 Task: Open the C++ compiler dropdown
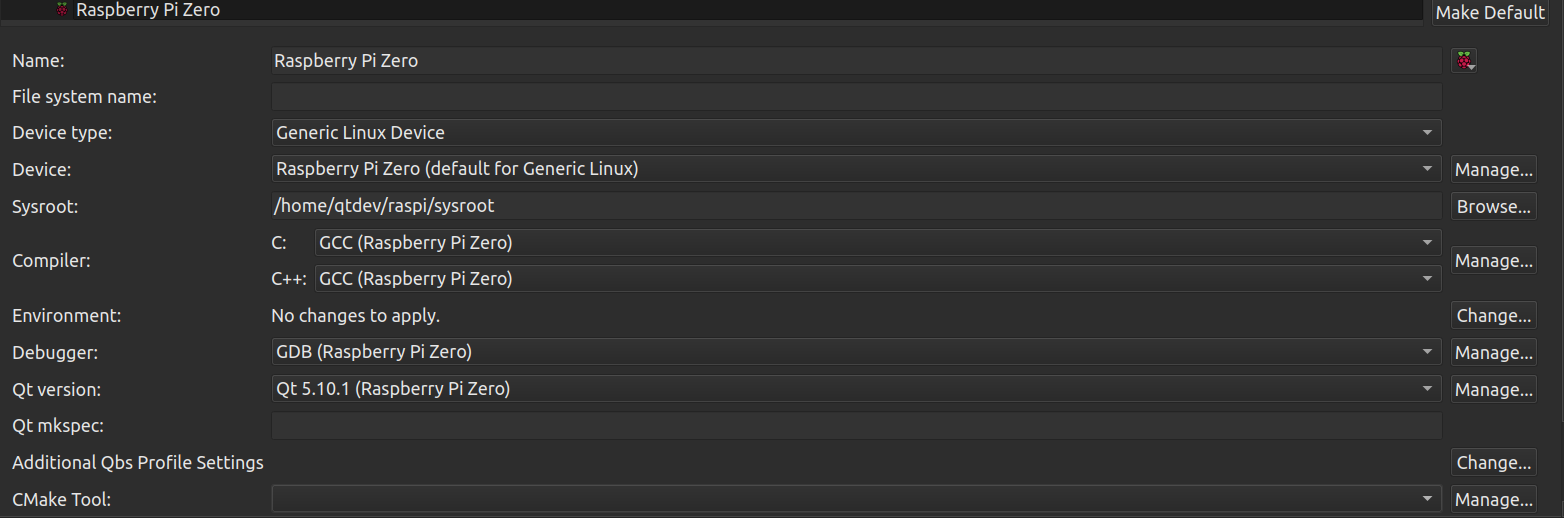tap(879, 279)
